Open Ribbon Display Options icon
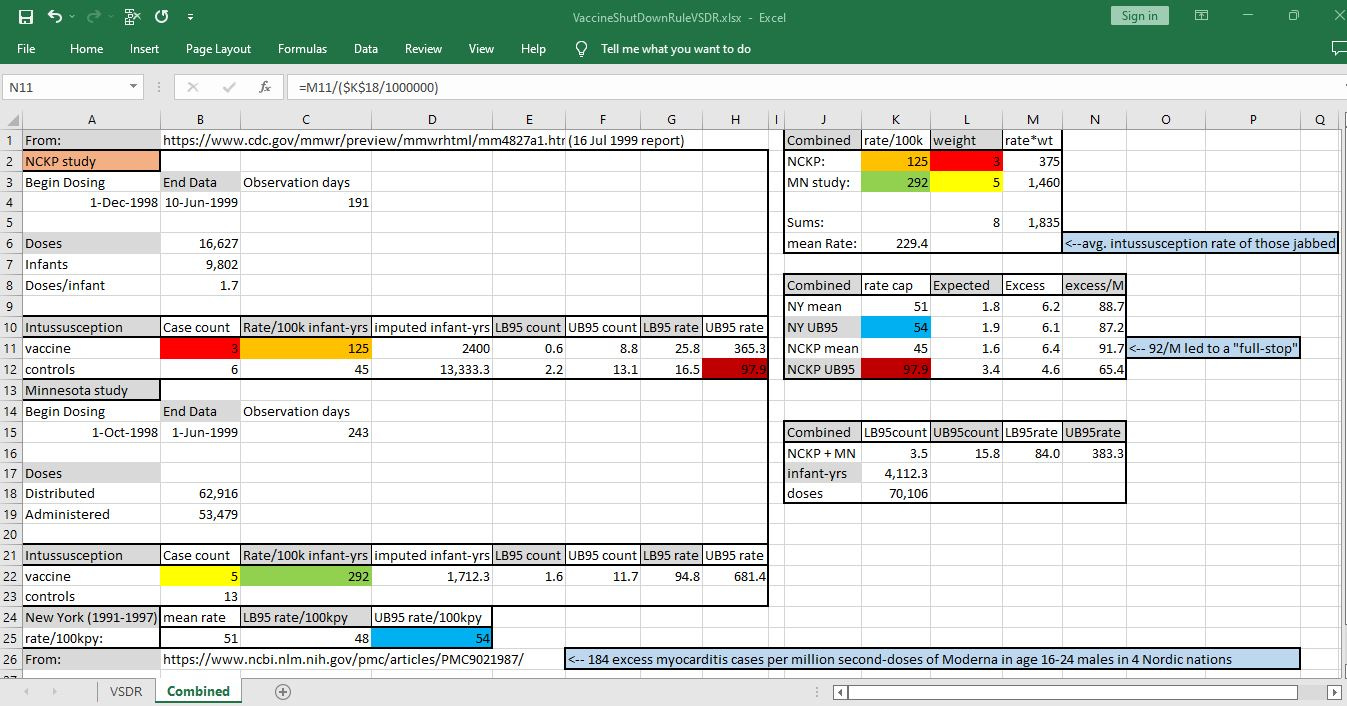The width and height of the screenshot is (1347, 706). [1202, 16]
